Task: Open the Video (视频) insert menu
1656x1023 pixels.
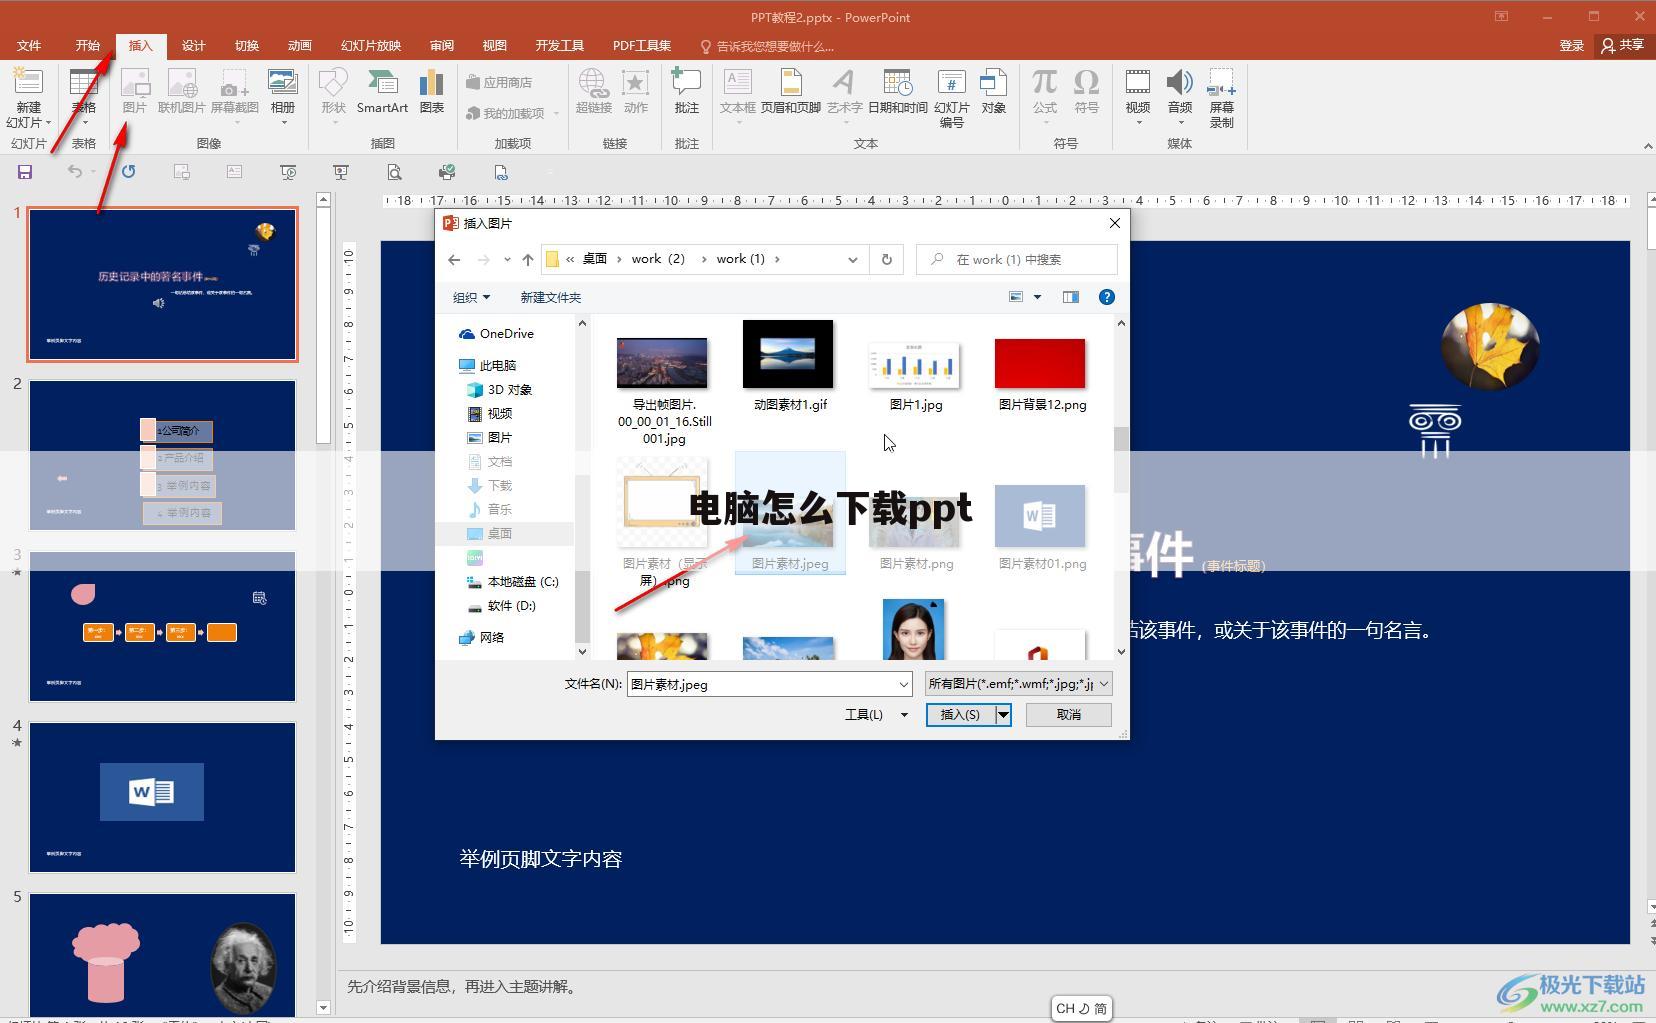Action: [1137, 96]
